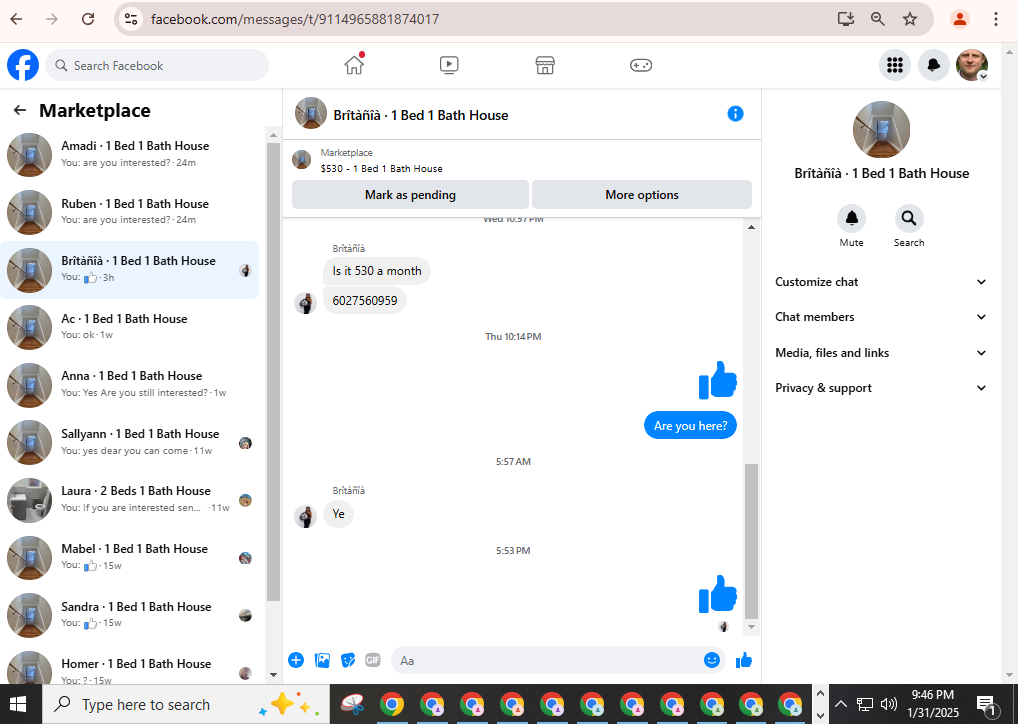Click the Facebook logo

[x=23, y=65]
